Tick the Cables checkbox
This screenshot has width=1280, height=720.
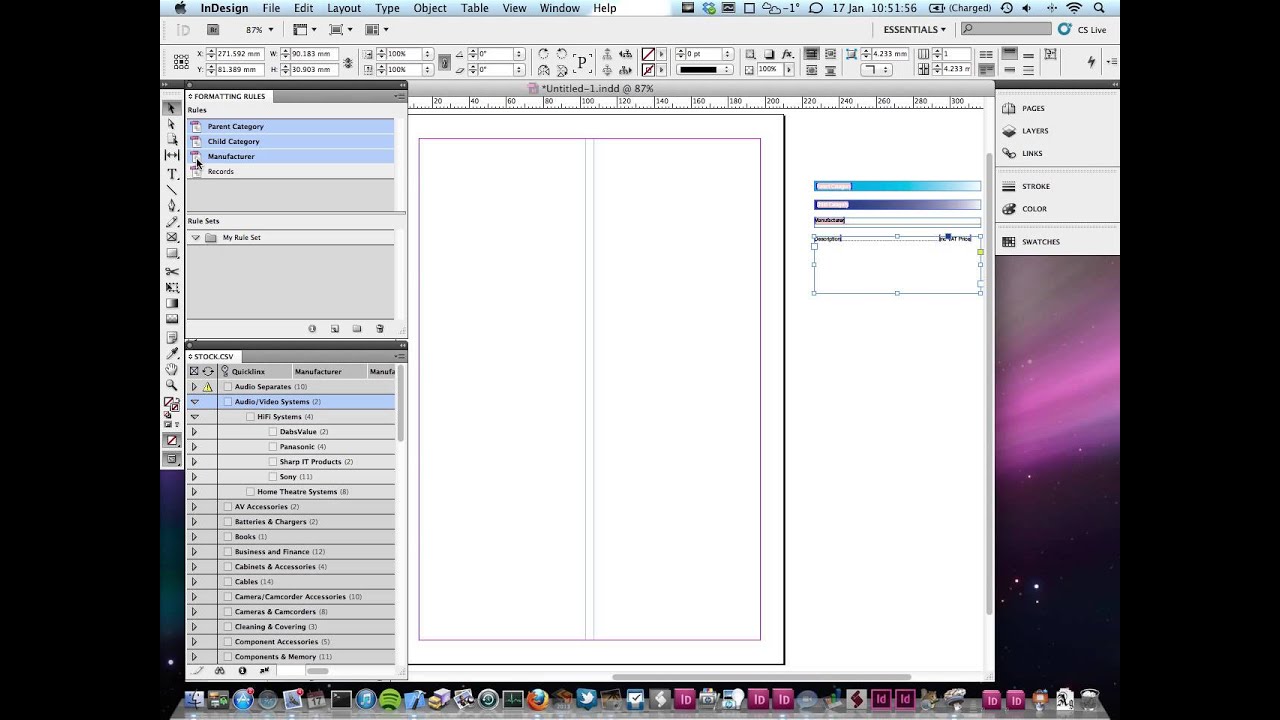coord(228,582)
